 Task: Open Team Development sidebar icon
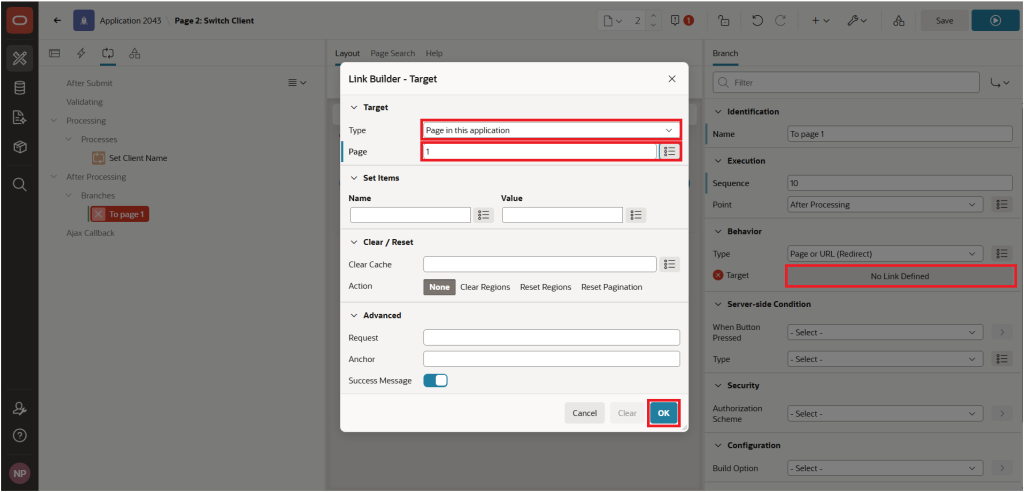19,118
